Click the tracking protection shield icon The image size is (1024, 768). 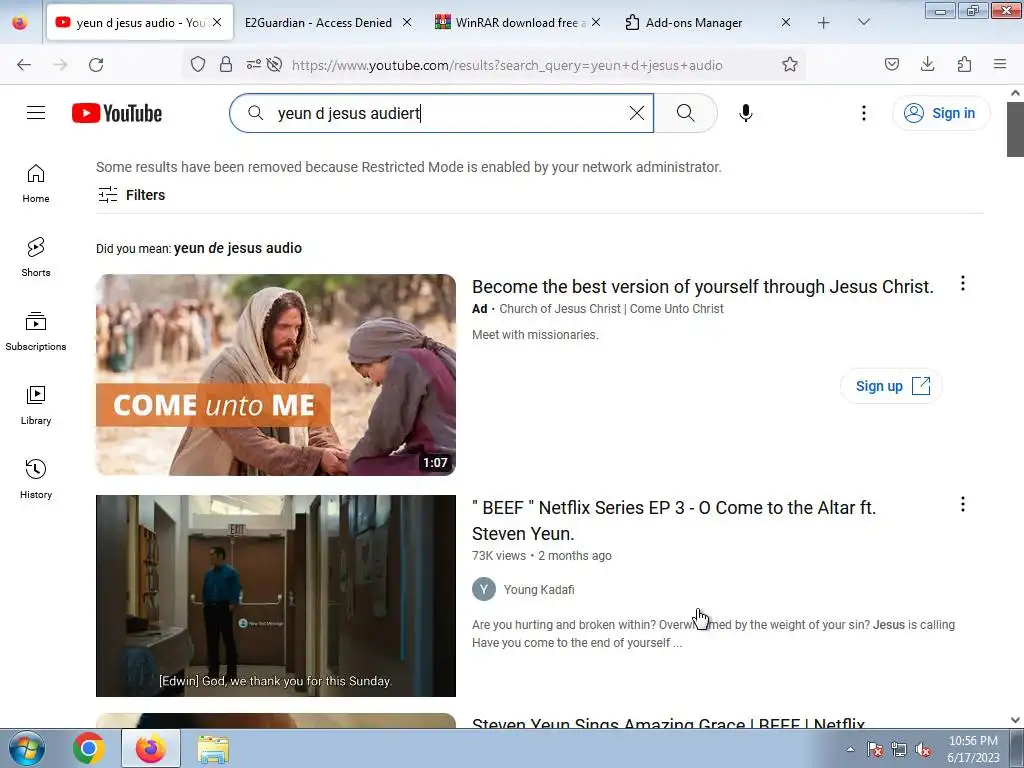[198, 64]
